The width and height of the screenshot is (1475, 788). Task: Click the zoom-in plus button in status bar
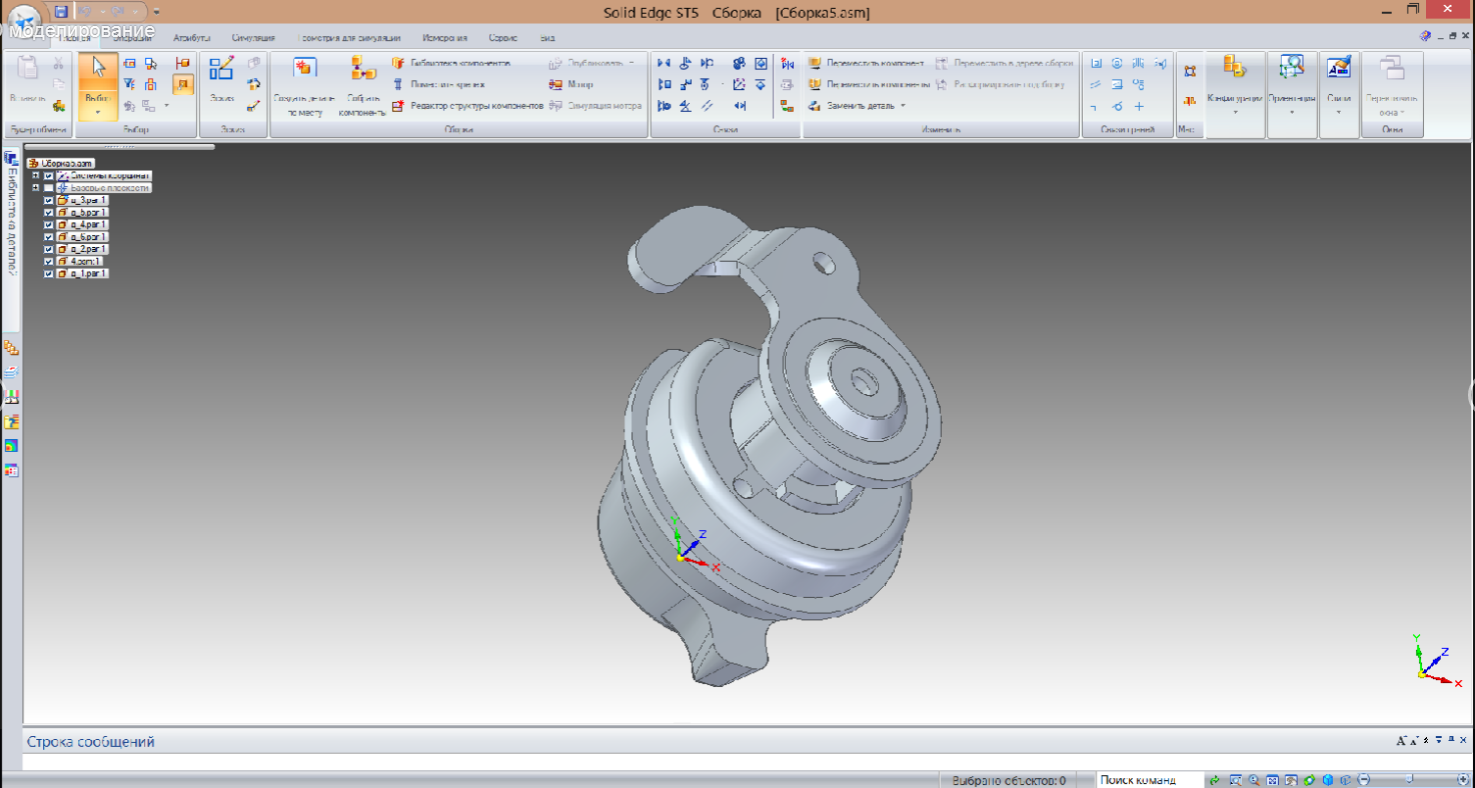pyautogui.click(x=1463, y=779)
